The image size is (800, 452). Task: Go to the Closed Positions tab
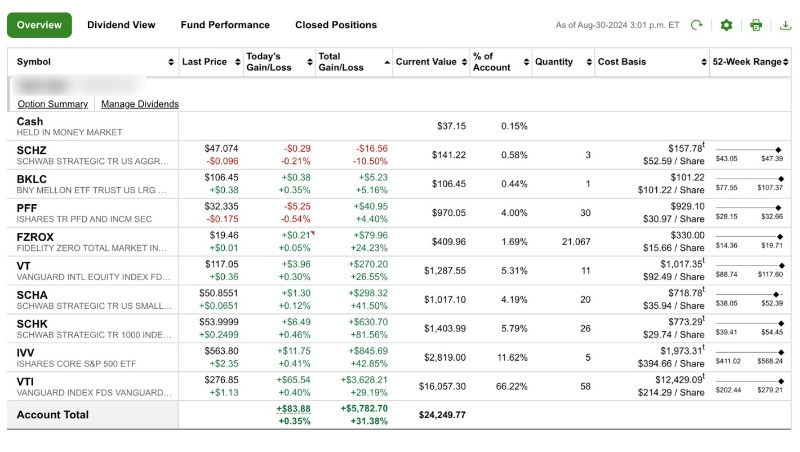336,25
